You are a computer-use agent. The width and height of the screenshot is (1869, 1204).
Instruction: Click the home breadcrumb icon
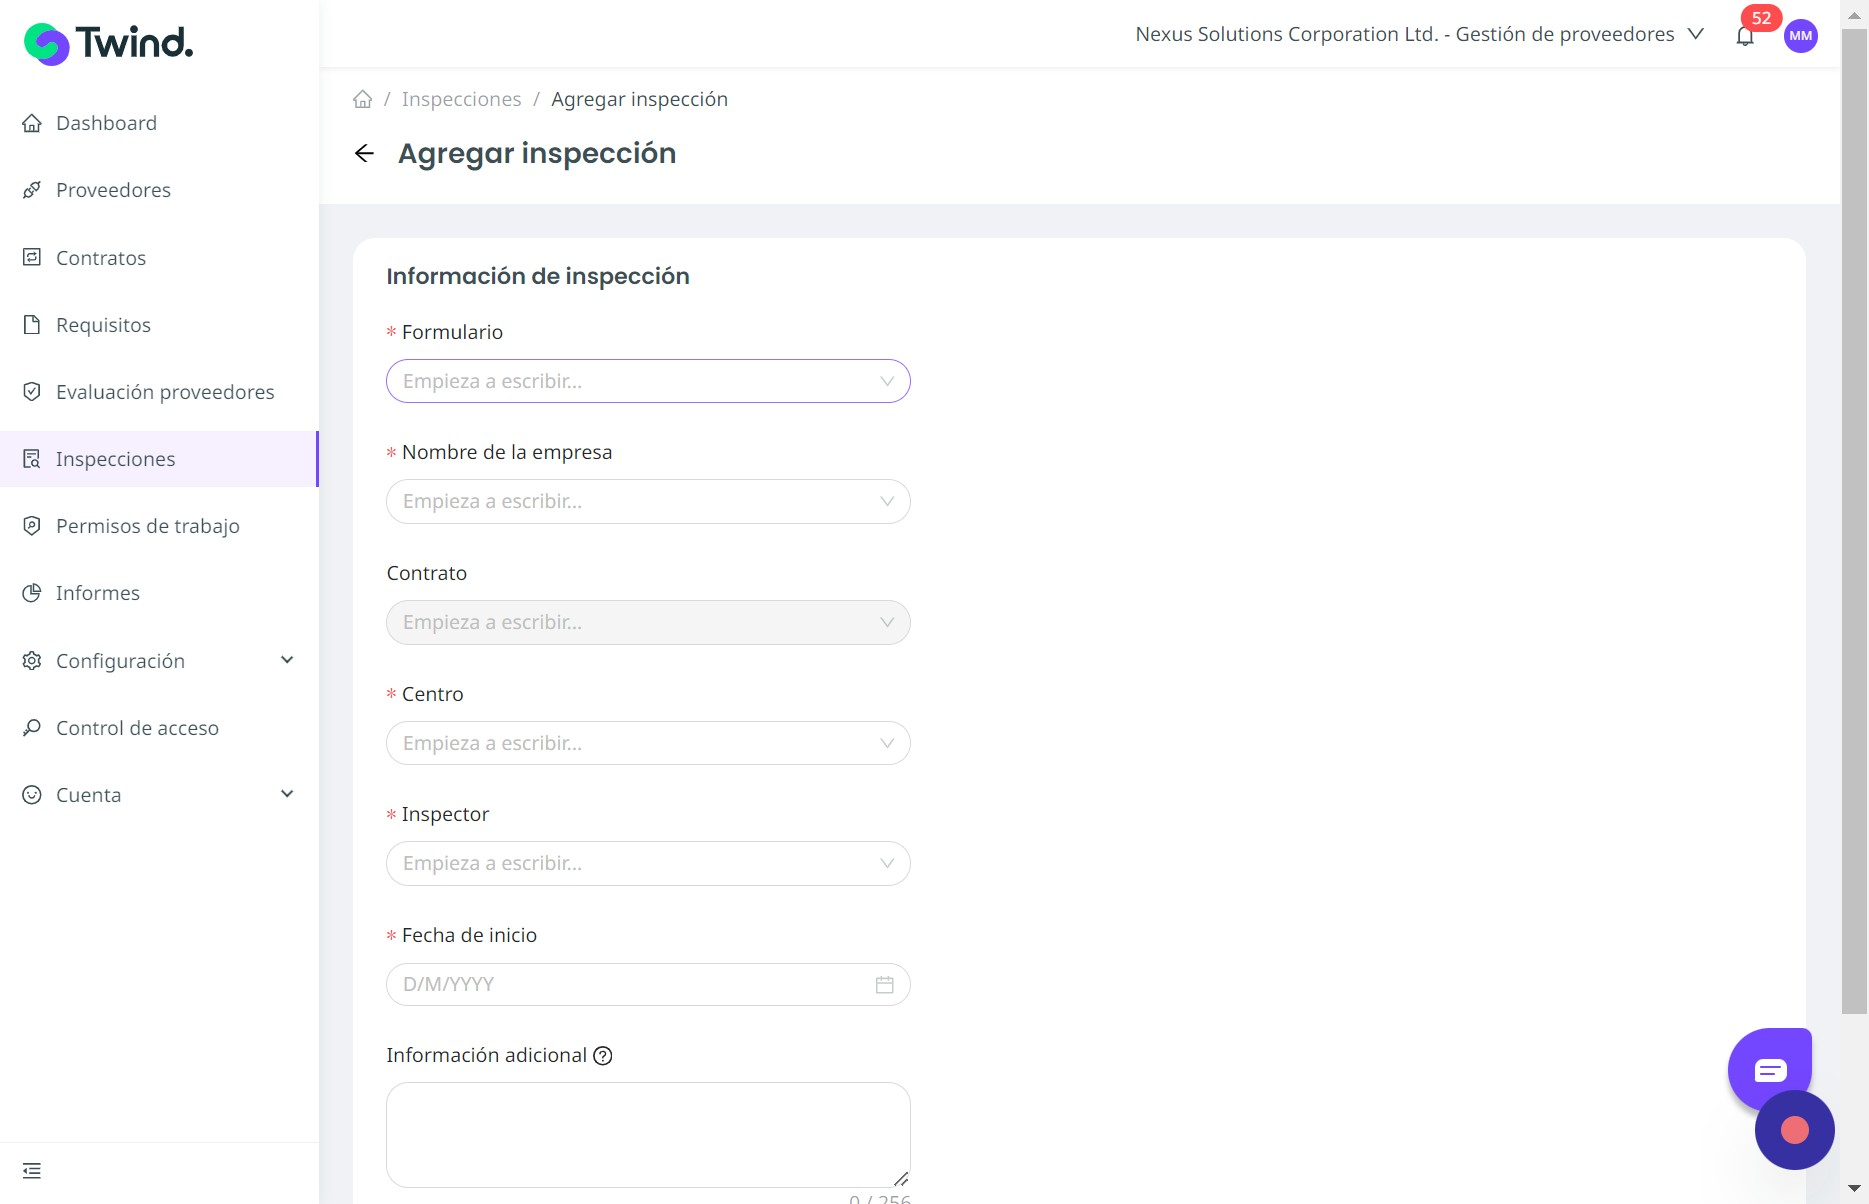(x=363, y=99)
